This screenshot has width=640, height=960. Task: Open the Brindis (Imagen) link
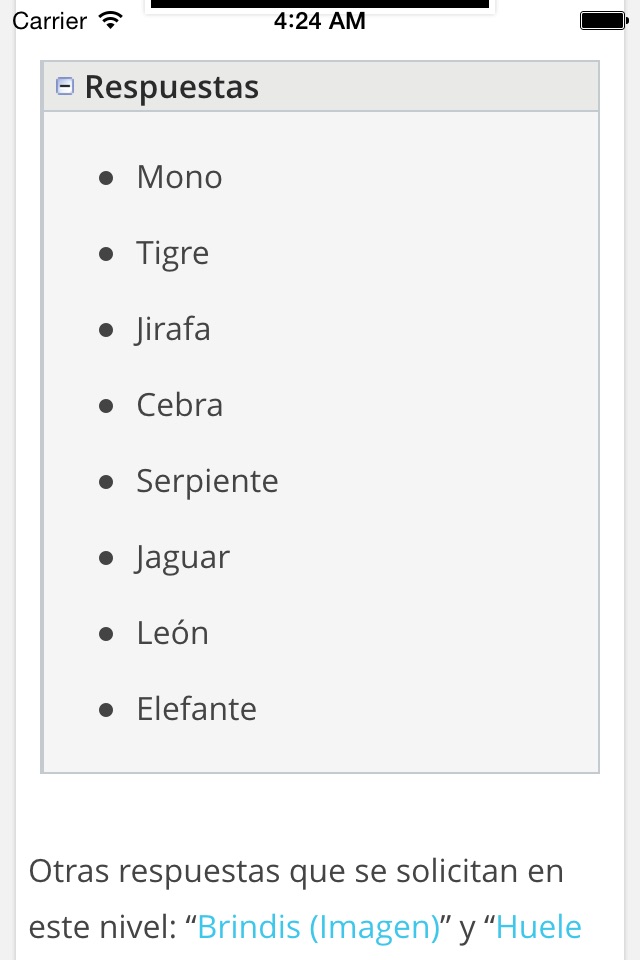coord(319,927)
